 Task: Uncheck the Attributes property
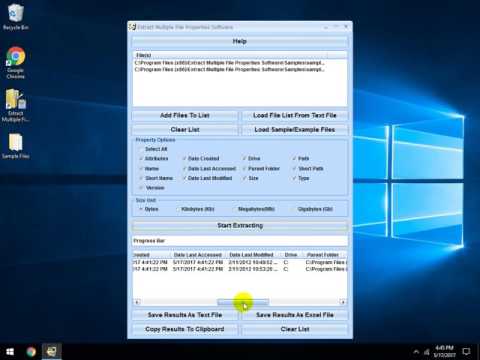point(141,159)
